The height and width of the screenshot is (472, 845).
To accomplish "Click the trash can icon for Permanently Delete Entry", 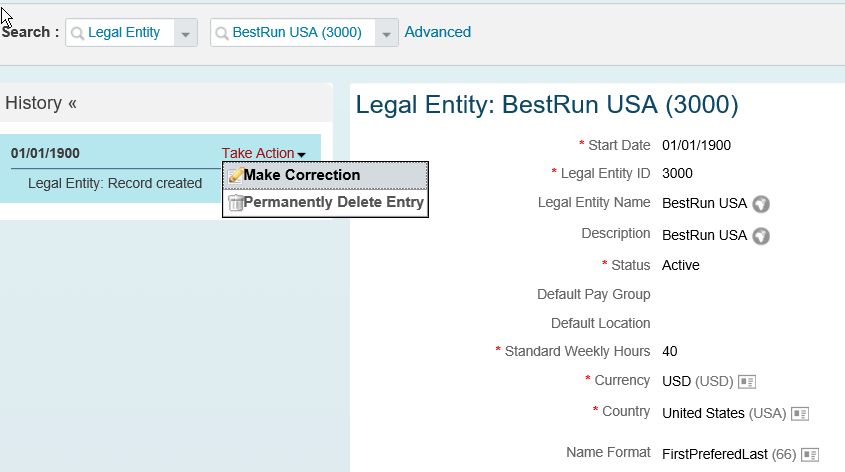I will coord(236,203).
